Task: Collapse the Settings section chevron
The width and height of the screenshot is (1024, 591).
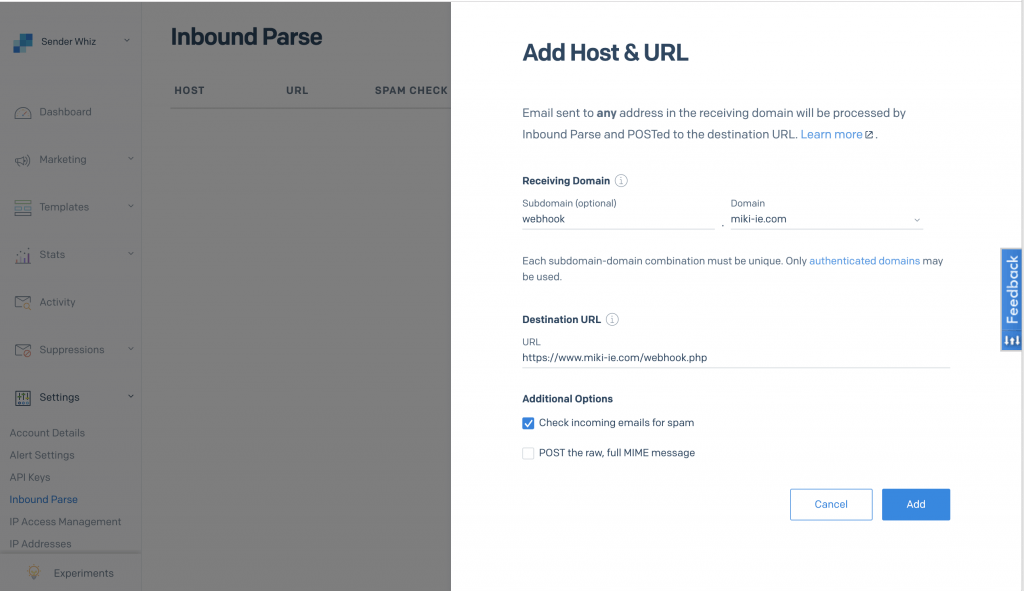Action: (130, 397)
